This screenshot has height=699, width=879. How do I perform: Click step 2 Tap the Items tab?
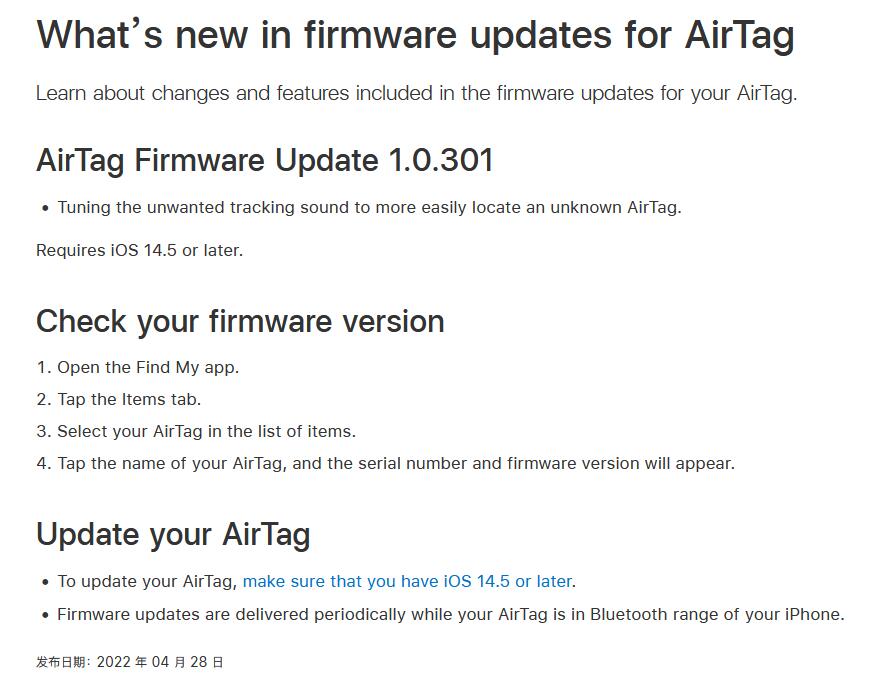click(119, 399)
